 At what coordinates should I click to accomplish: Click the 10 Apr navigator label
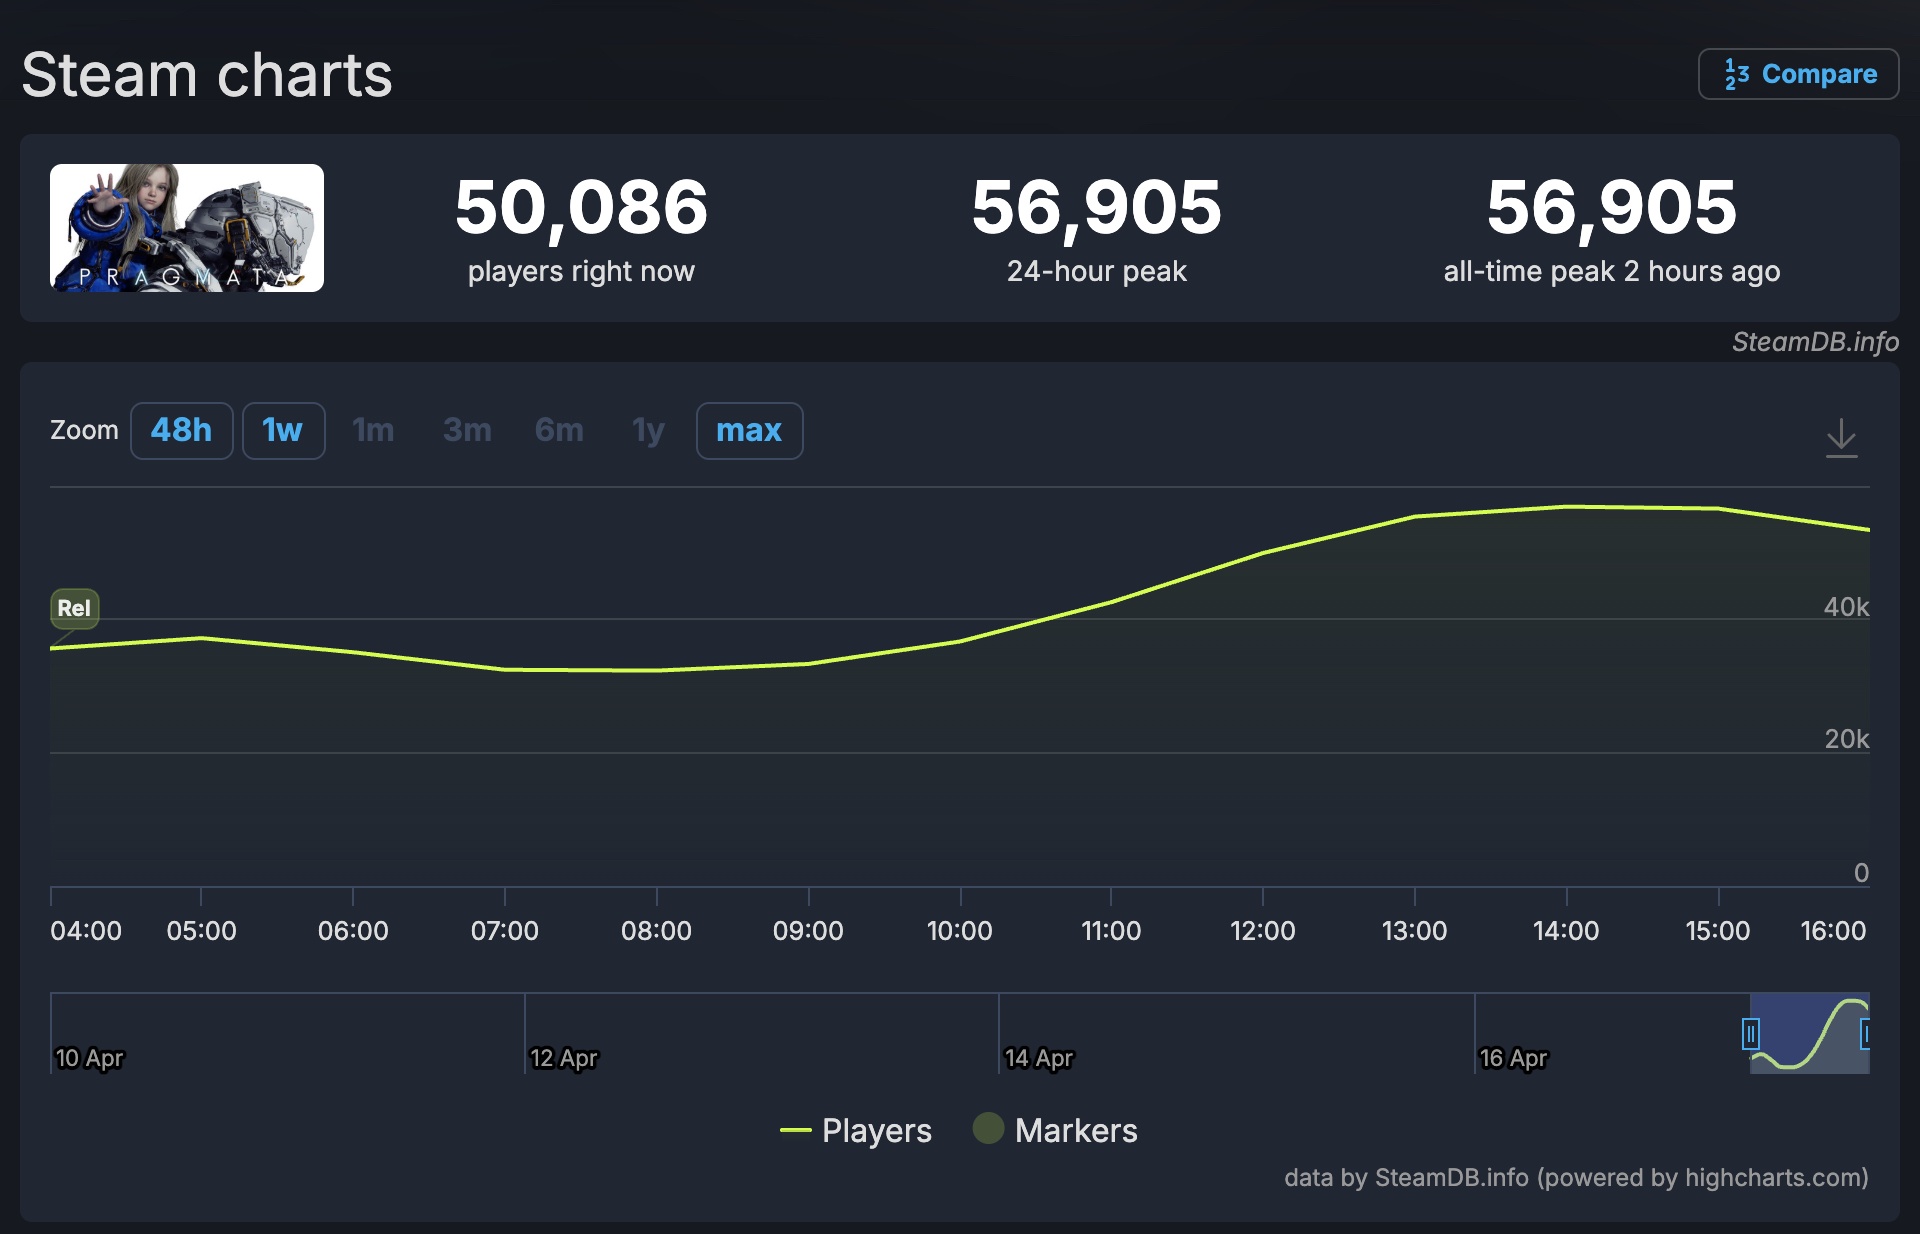90,1058
